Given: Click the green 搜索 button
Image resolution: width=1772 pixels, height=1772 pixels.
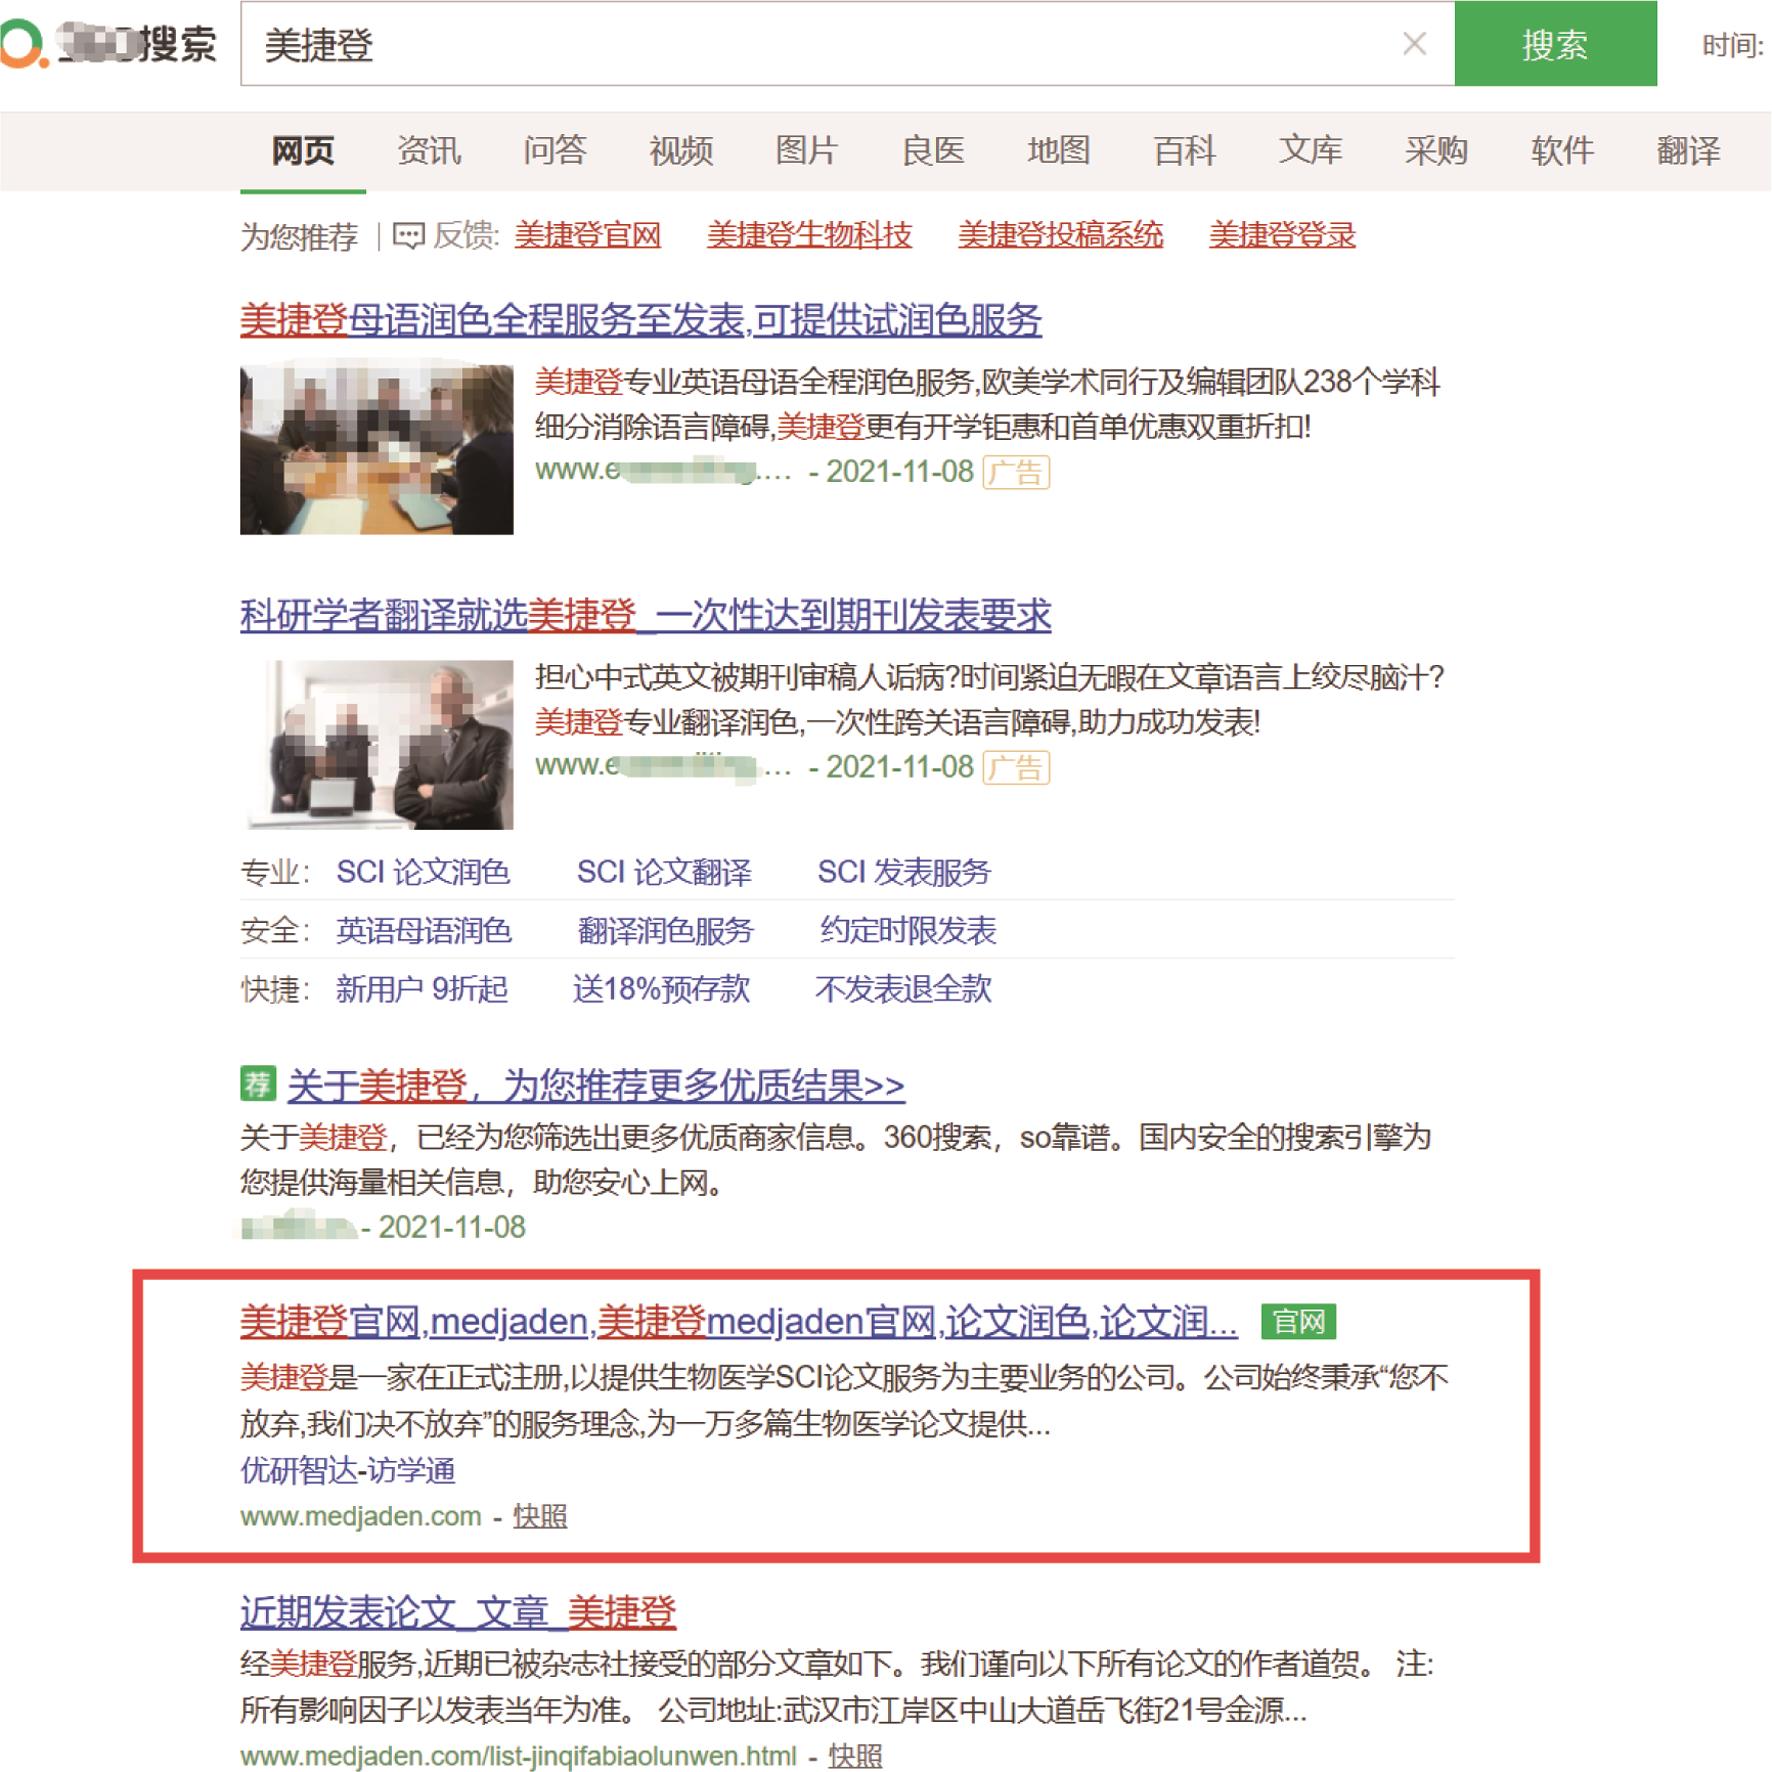Looking at the screenshot, I should point(1555,44).
